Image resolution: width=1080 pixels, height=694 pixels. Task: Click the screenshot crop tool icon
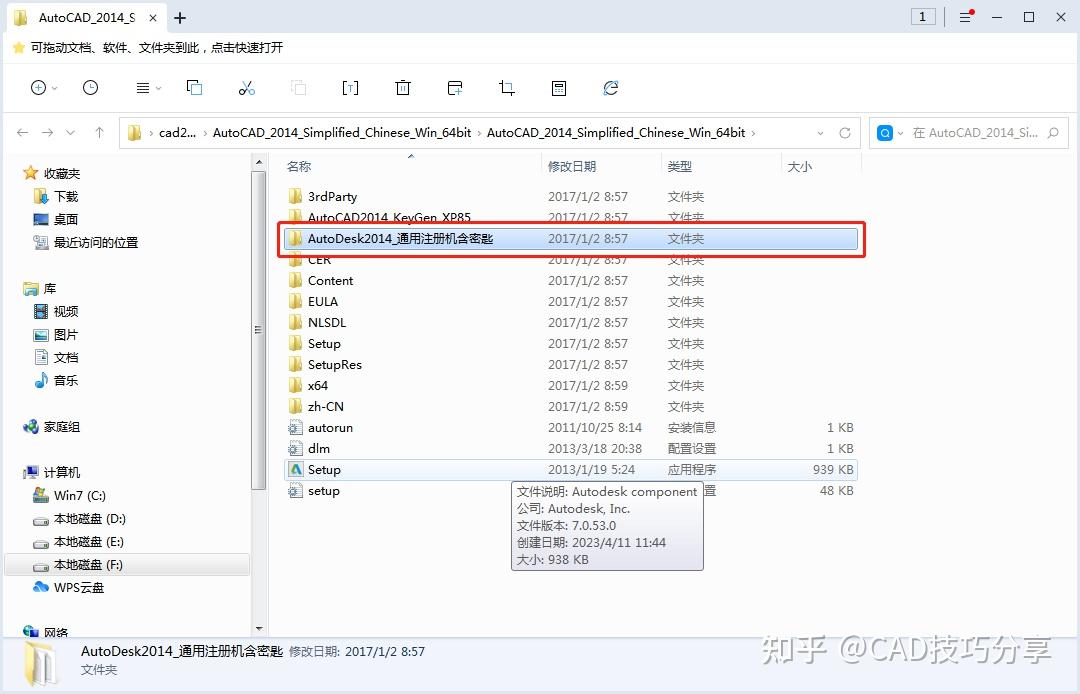(507, 87)
